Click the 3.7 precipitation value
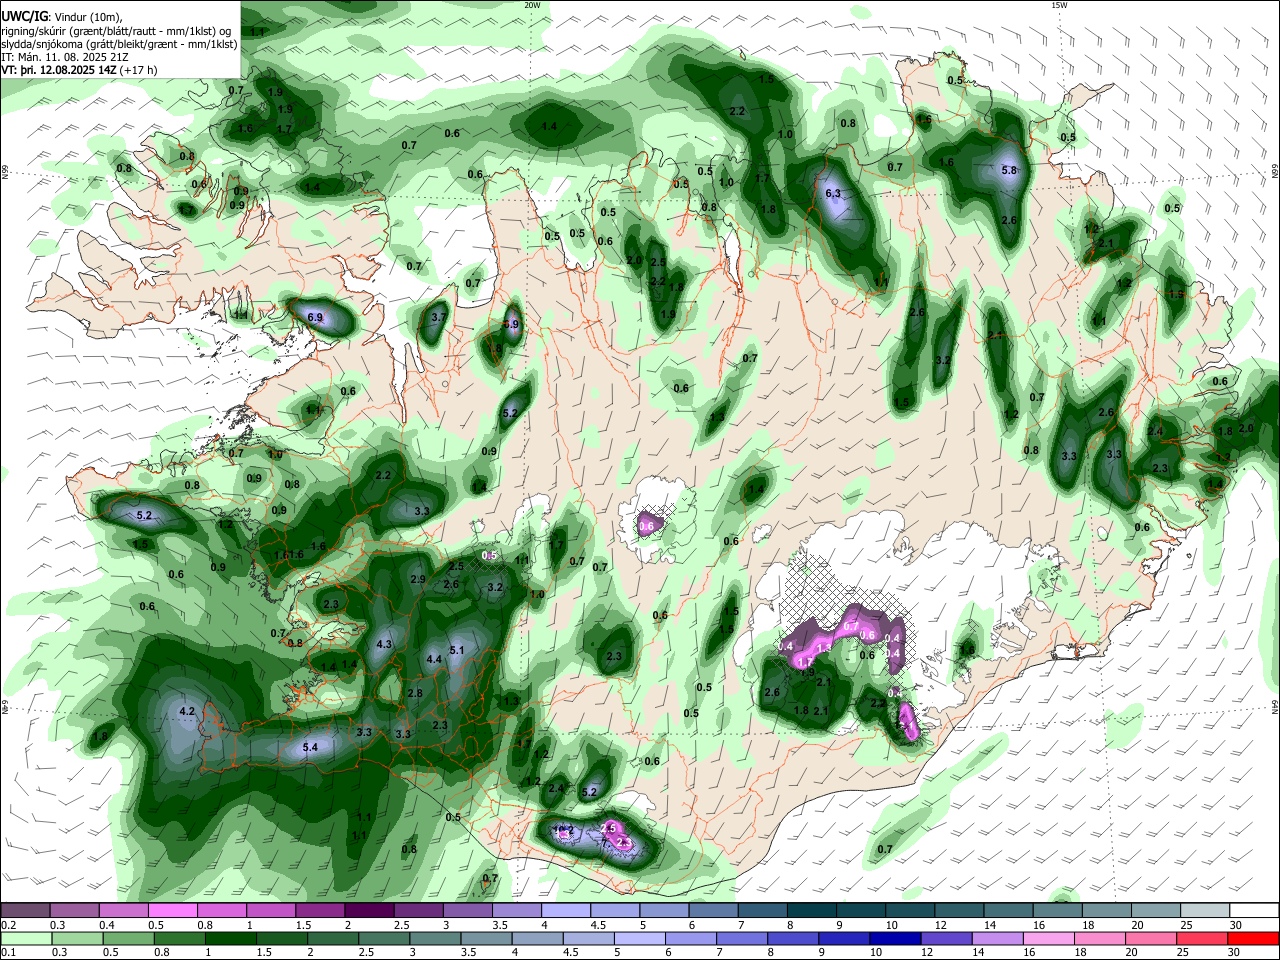The image size is (1280, 960). tap(438, 317)
